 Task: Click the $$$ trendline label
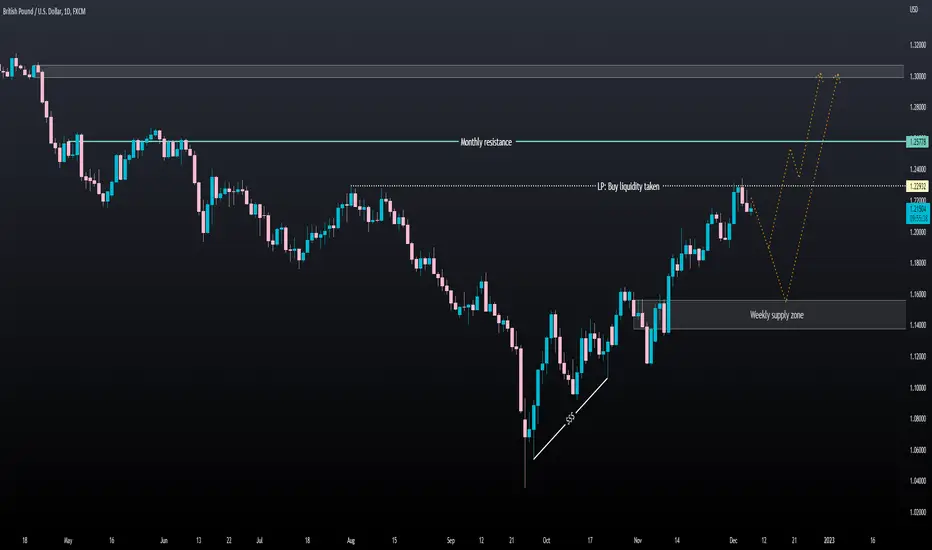(x=571, y=418)
